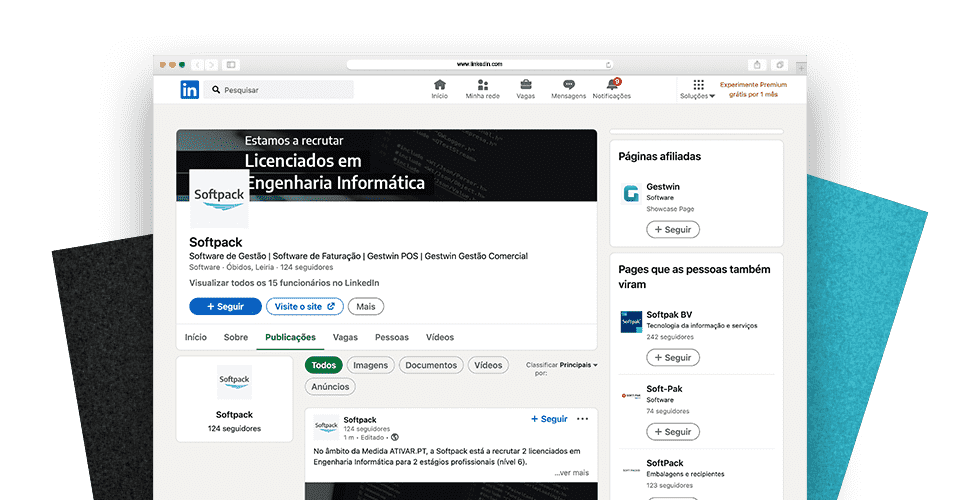Image resolution: width=960 pixels, height=500 pixels.
Task: Open the Notificações bell icon
Action: (x=612, y=84)
